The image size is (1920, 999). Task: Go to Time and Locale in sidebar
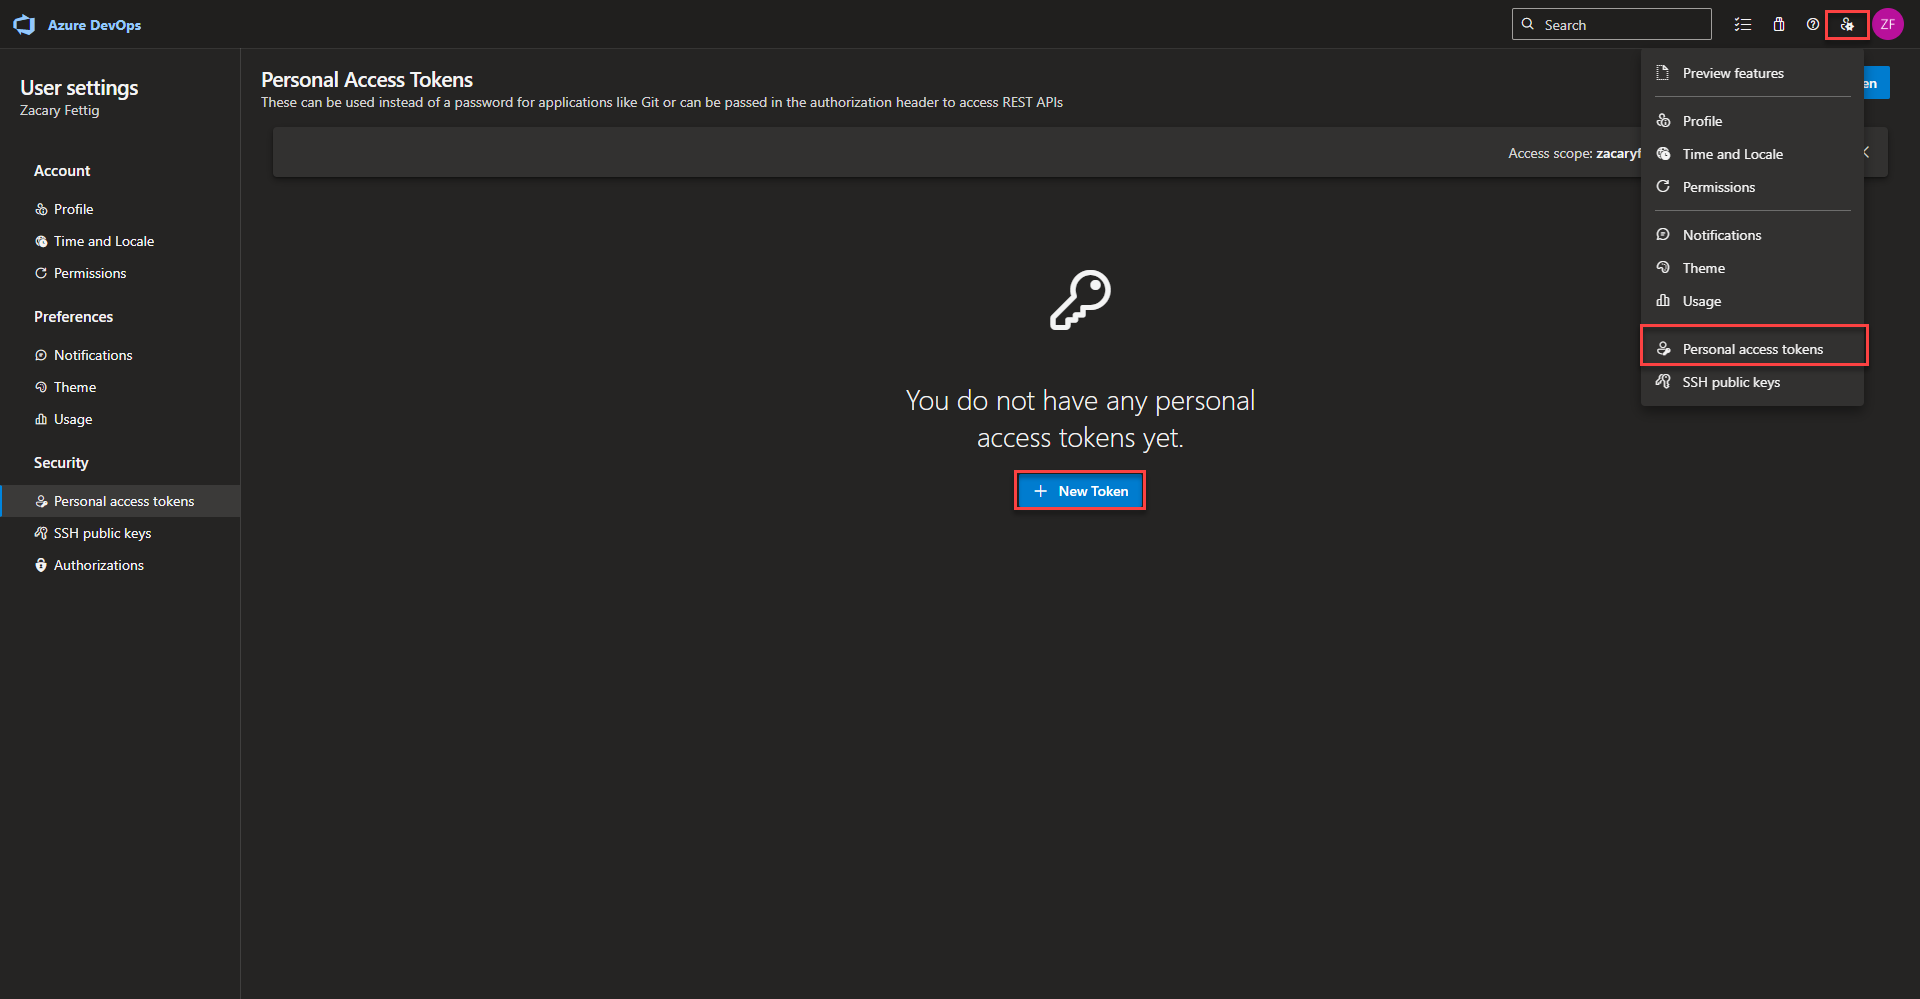[103, 241]
